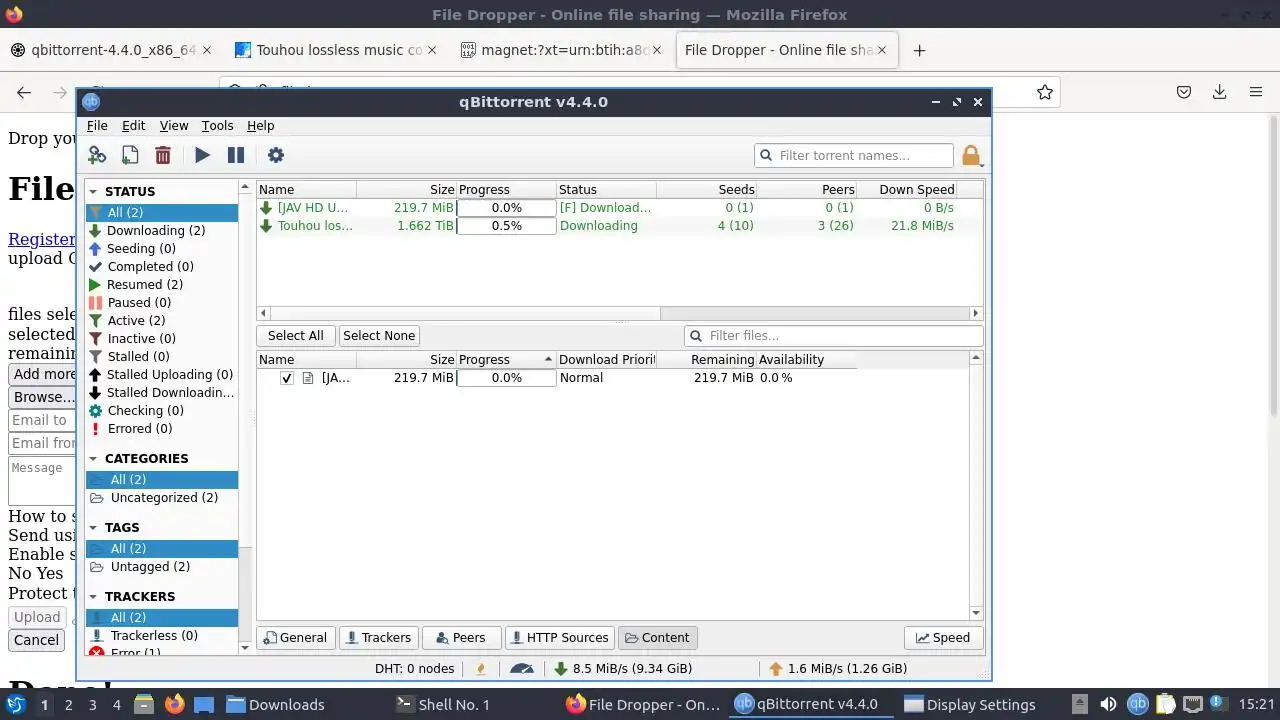Click the orange upload speed status icon

click(776, 669)
